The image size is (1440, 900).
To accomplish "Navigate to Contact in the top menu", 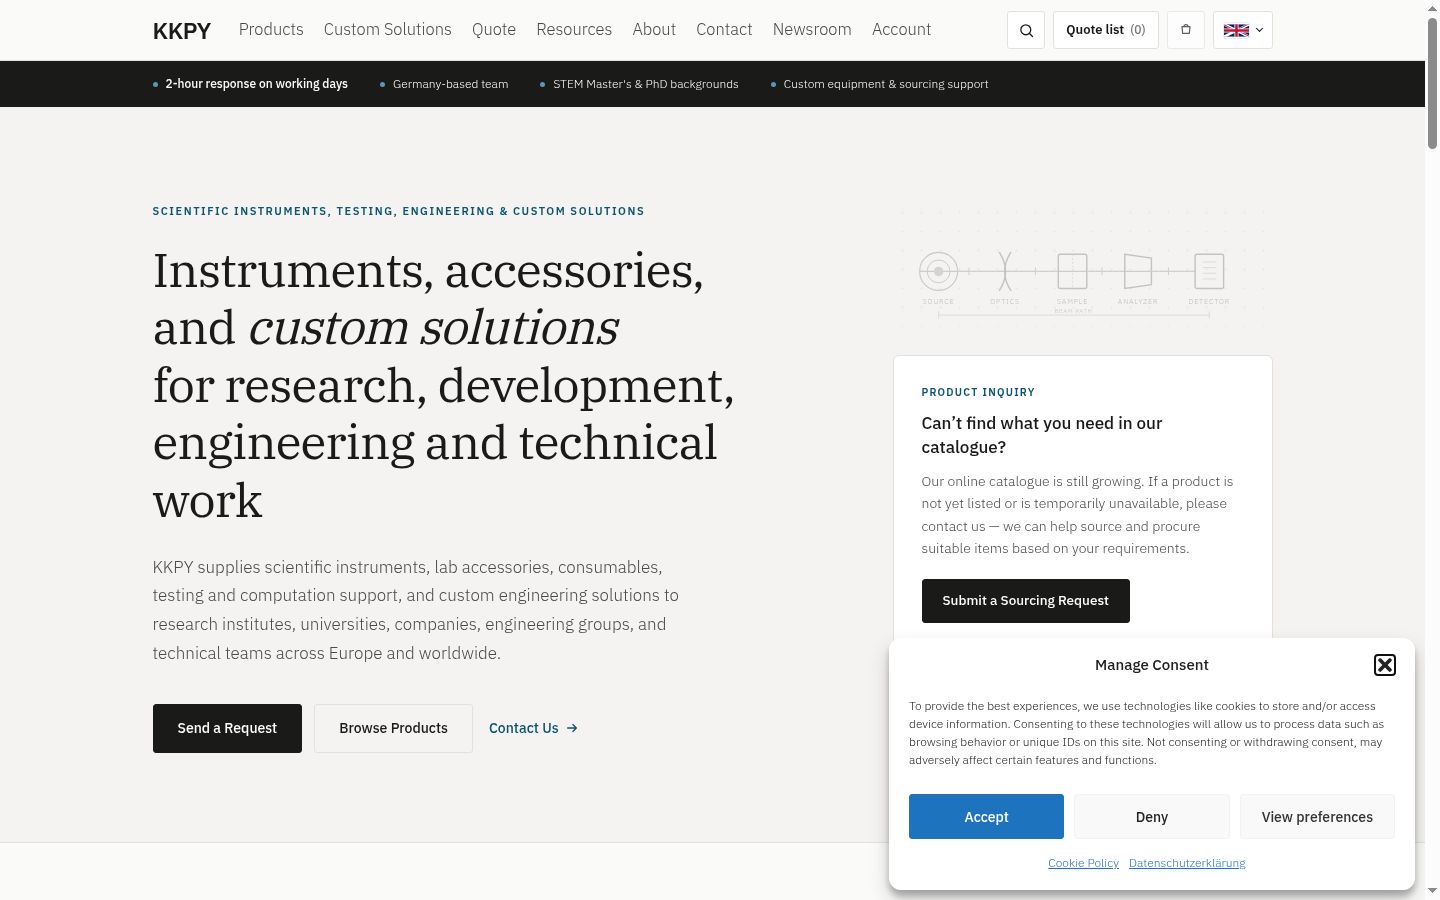I will click(x=724, y=30).
